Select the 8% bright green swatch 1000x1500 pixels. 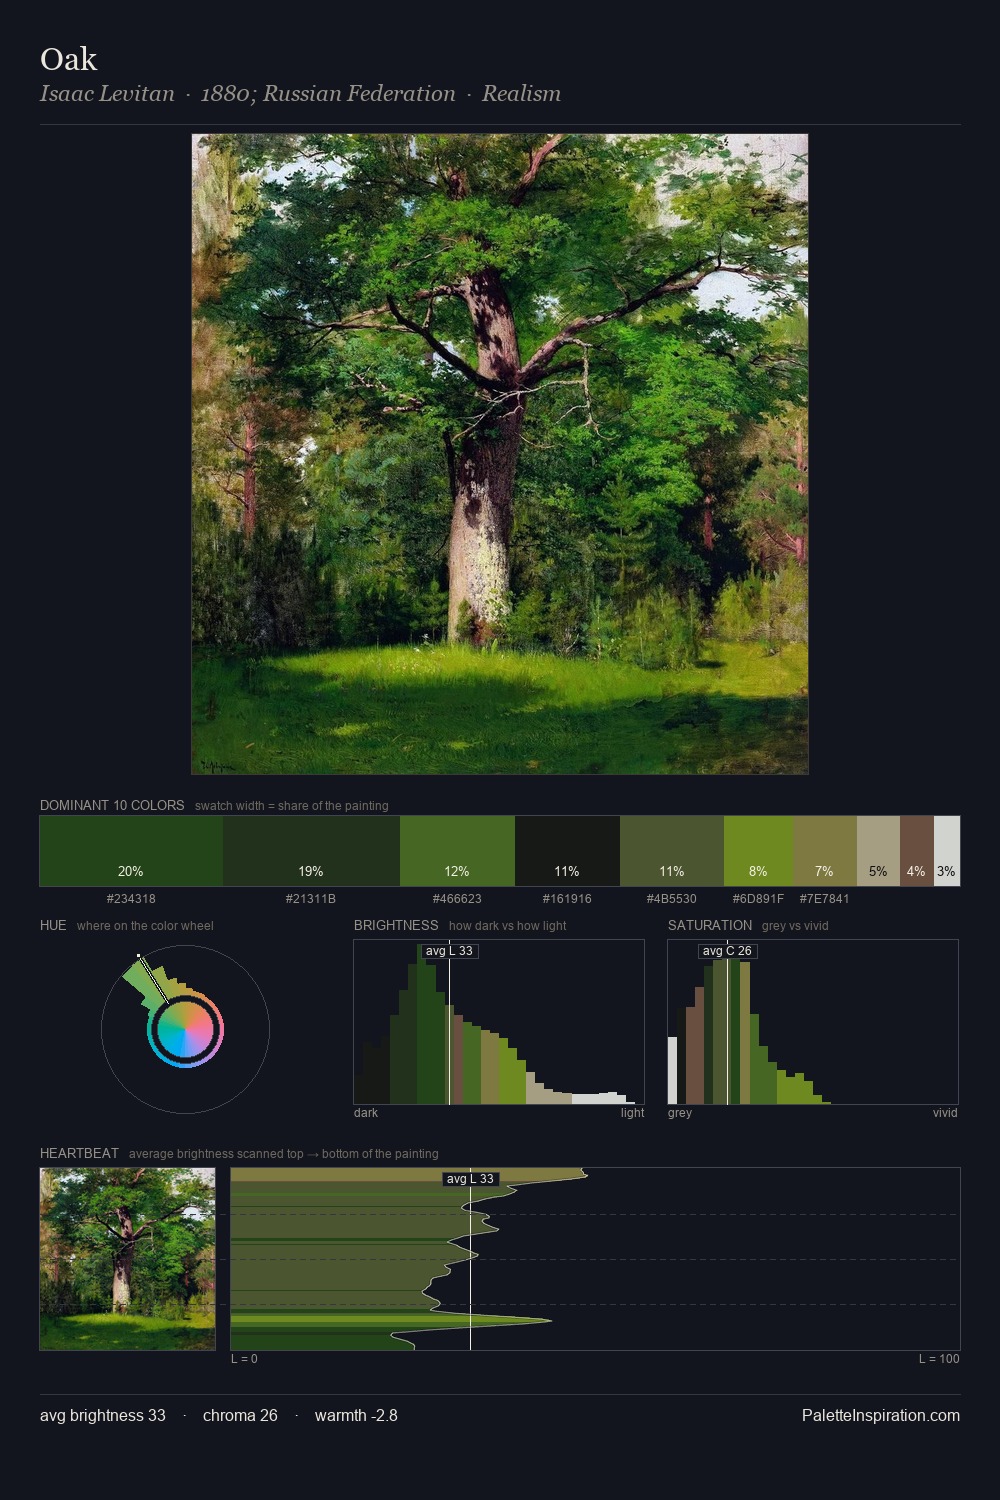tap(758, 851)
